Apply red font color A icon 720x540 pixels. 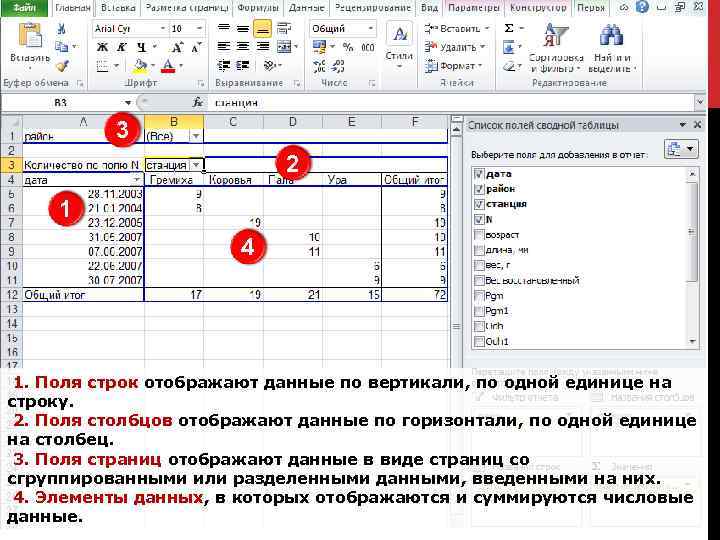(169, 66)
